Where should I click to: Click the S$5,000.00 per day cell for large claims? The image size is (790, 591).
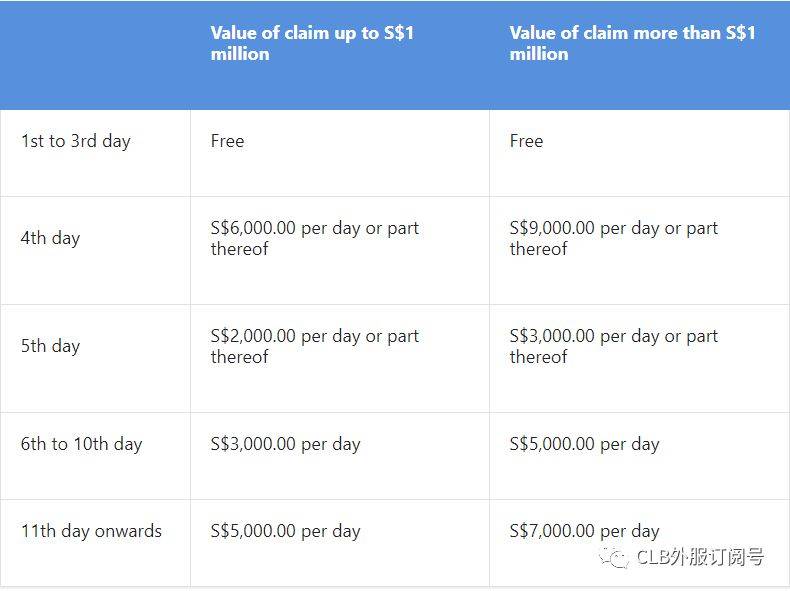584,444
